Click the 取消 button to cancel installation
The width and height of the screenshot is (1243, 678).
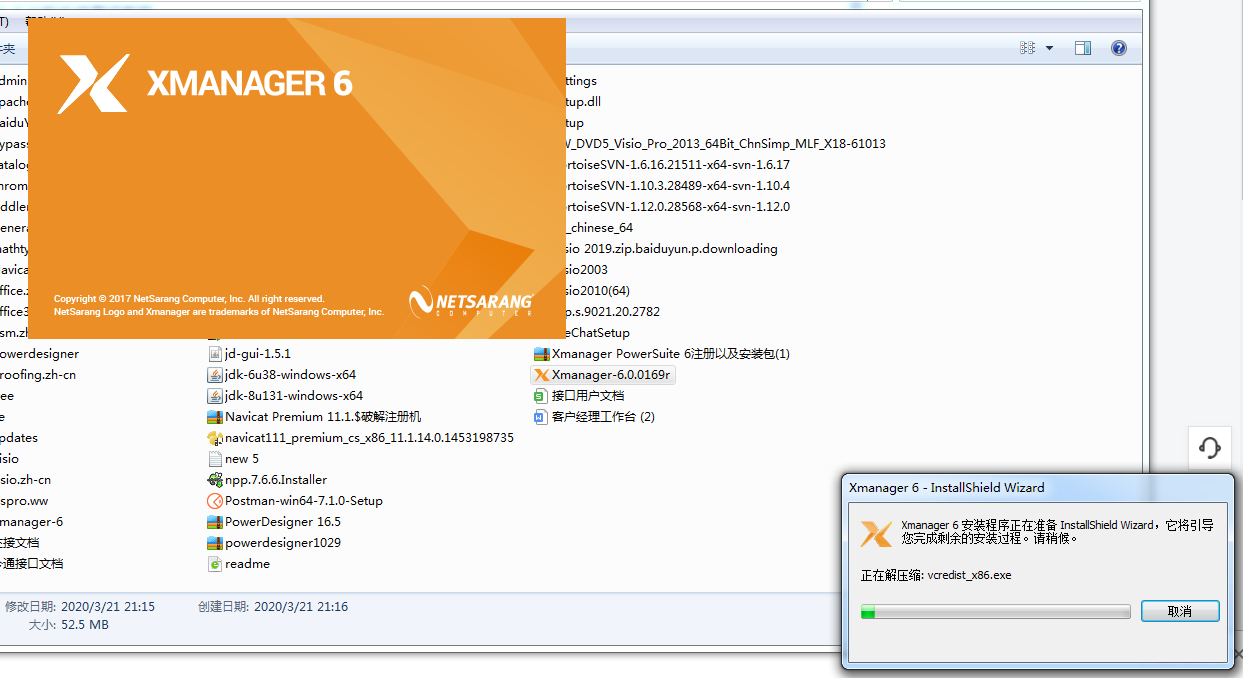(1179, 610)
